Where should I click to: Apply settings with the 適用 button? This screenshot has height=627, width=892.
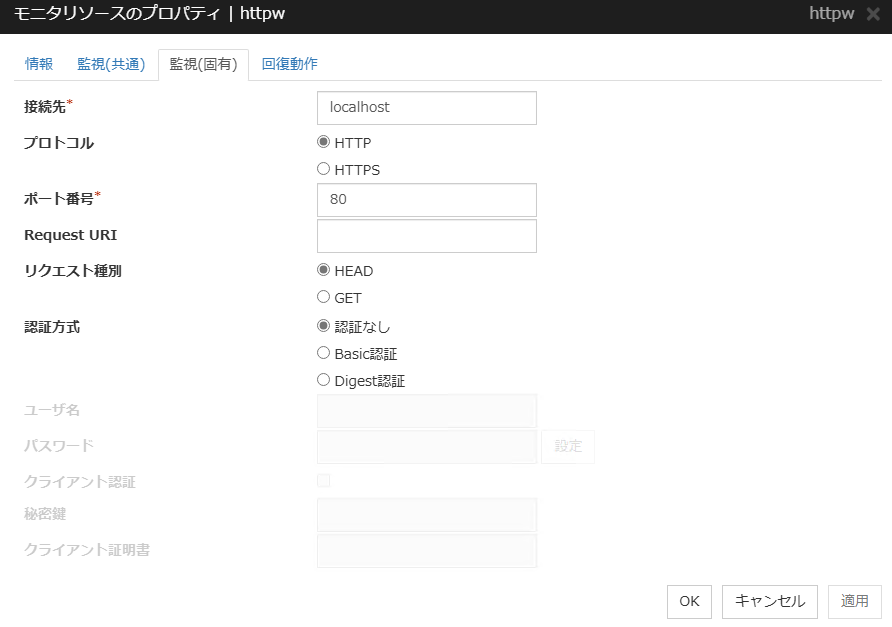pyautogui.click(x=855, y=602)
